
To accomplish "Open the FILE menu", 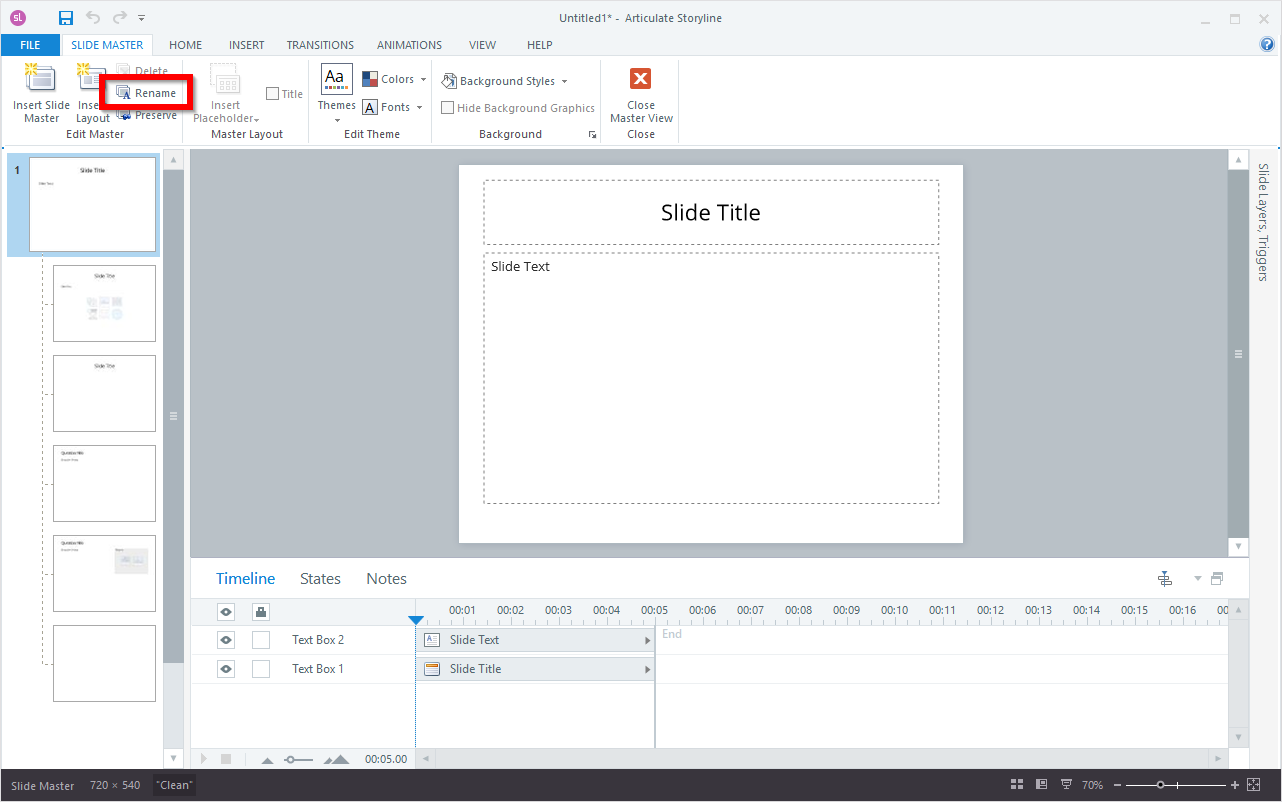I will [x=30, y=45].
